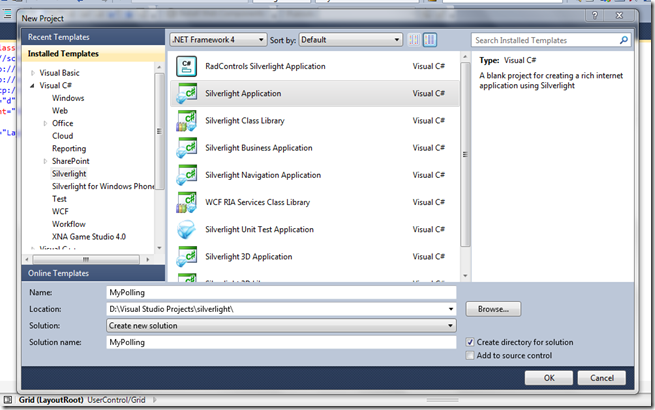655x410 pixels.
Task: Select Silverlight Business Application template name
Action: (259, 148)
